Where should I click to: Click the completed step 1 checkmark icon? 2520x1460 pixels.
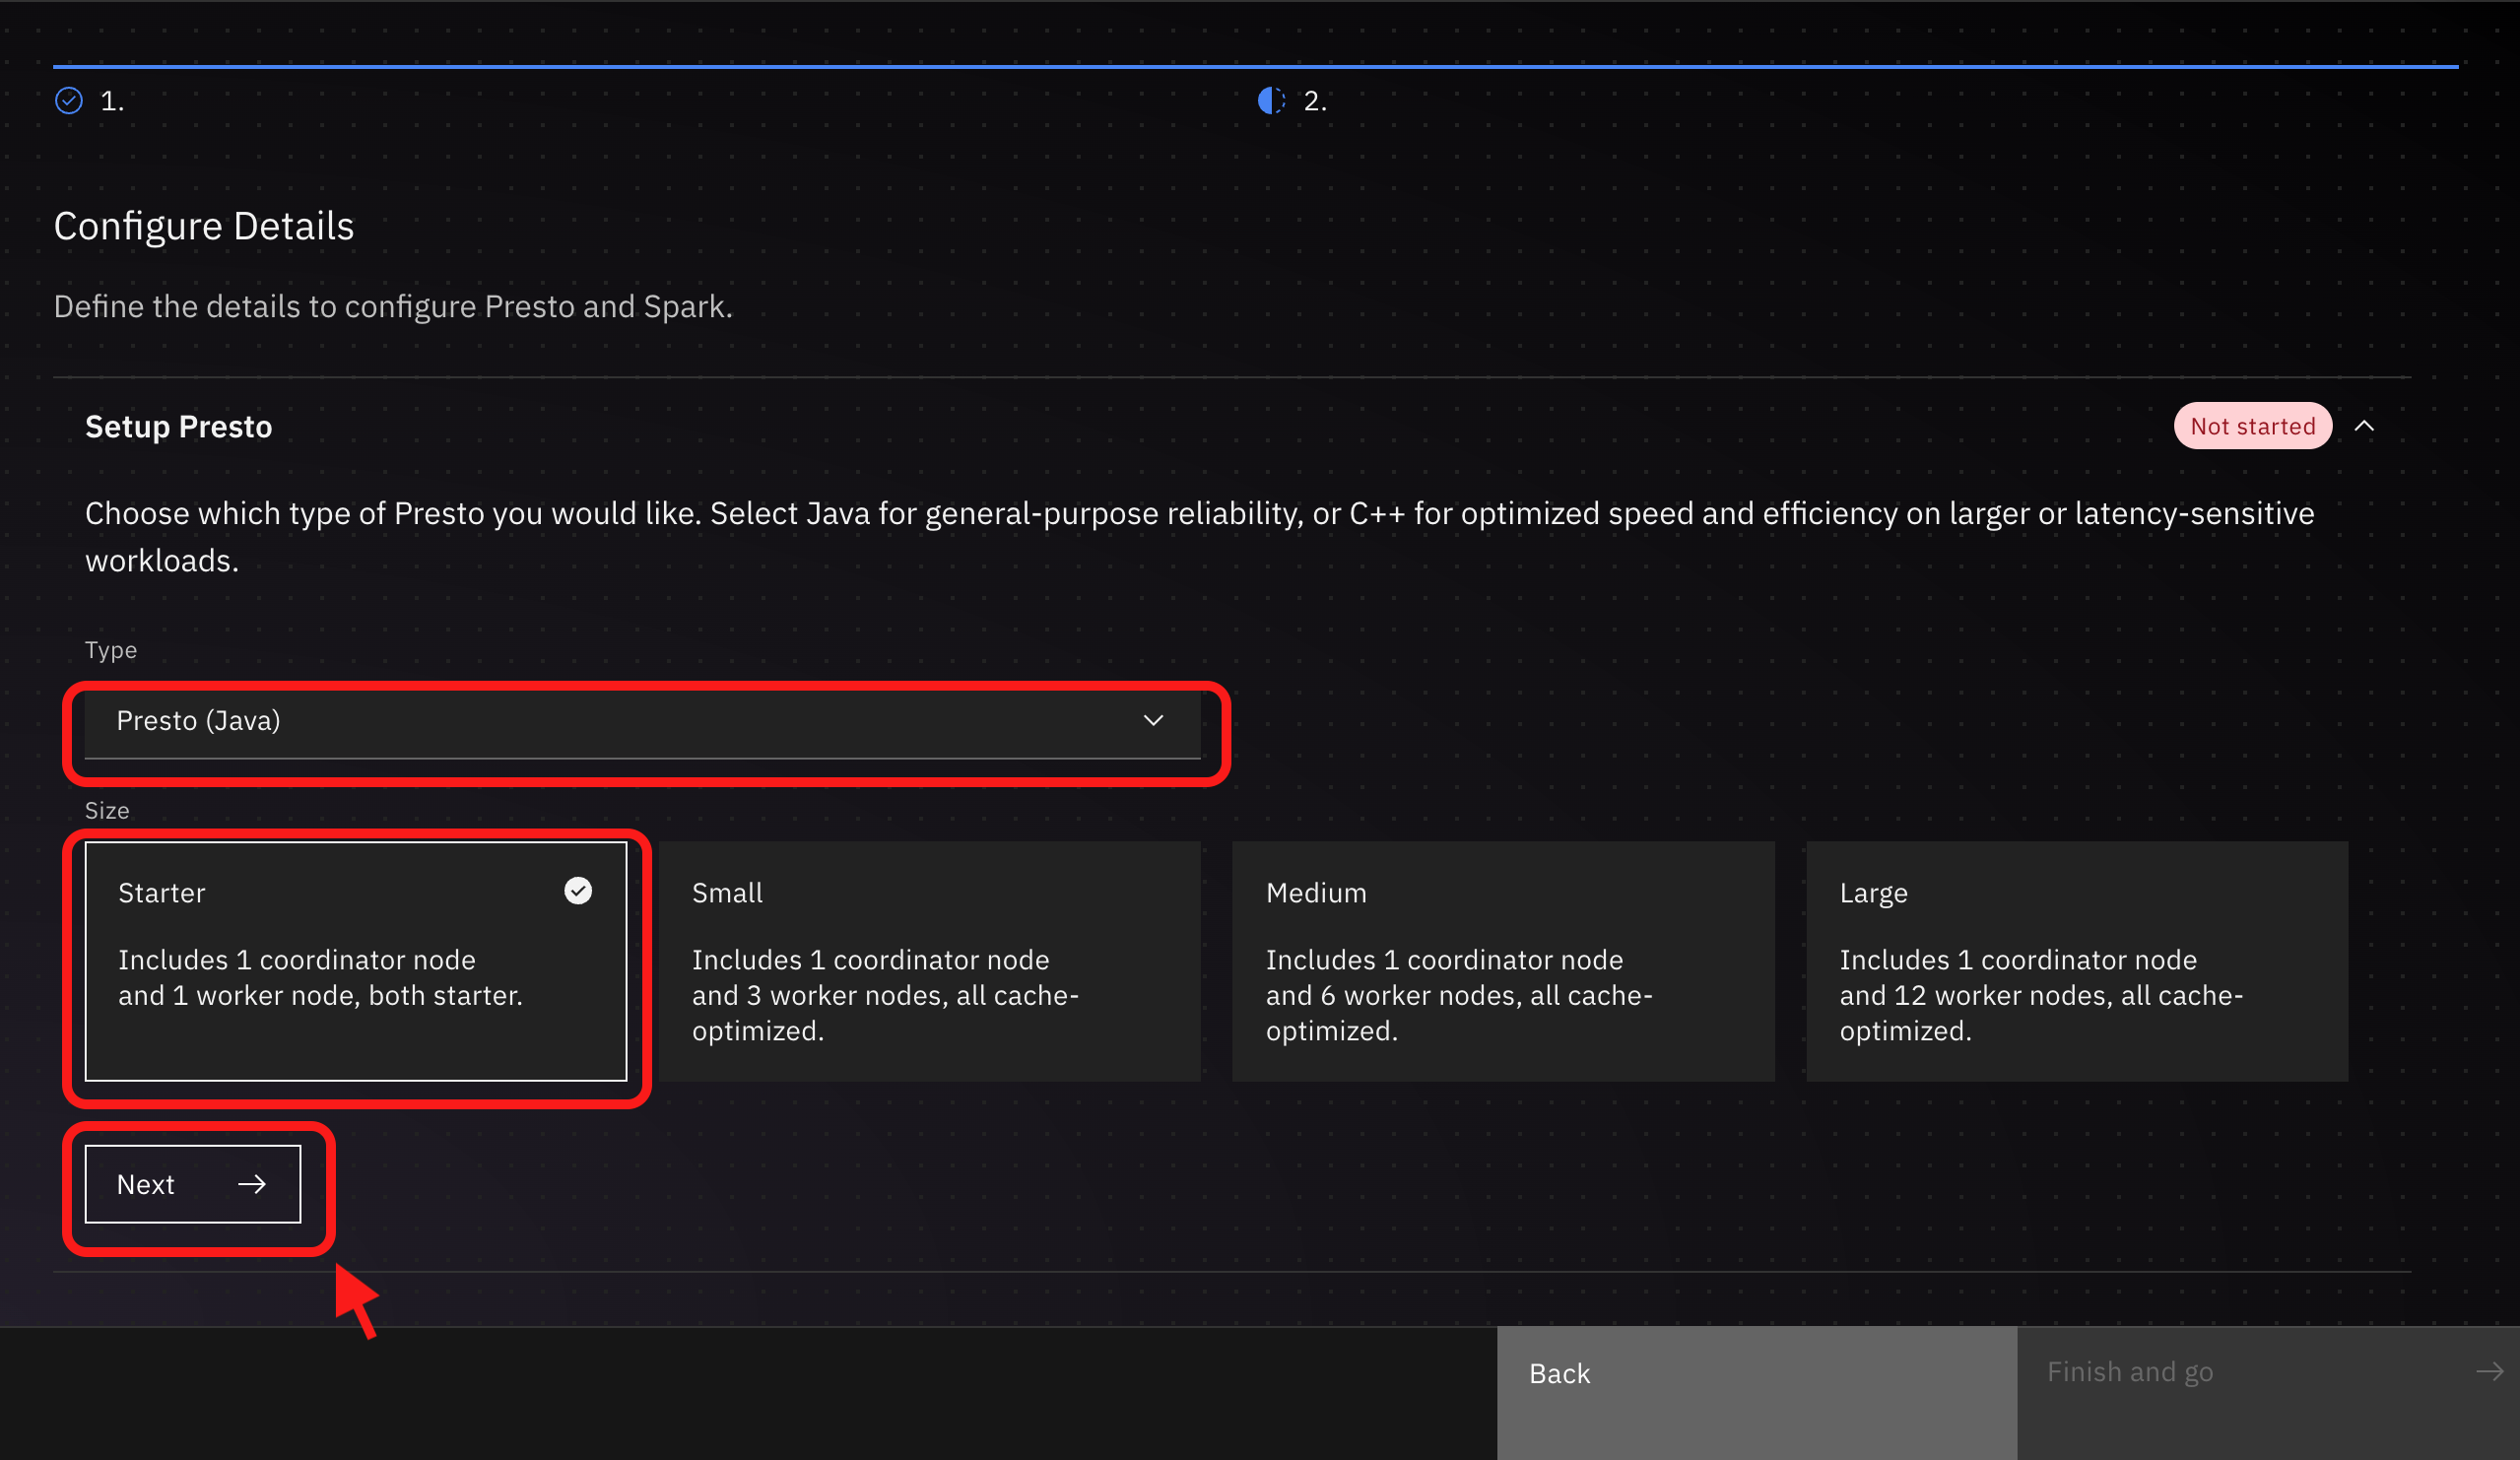[69, 101]
